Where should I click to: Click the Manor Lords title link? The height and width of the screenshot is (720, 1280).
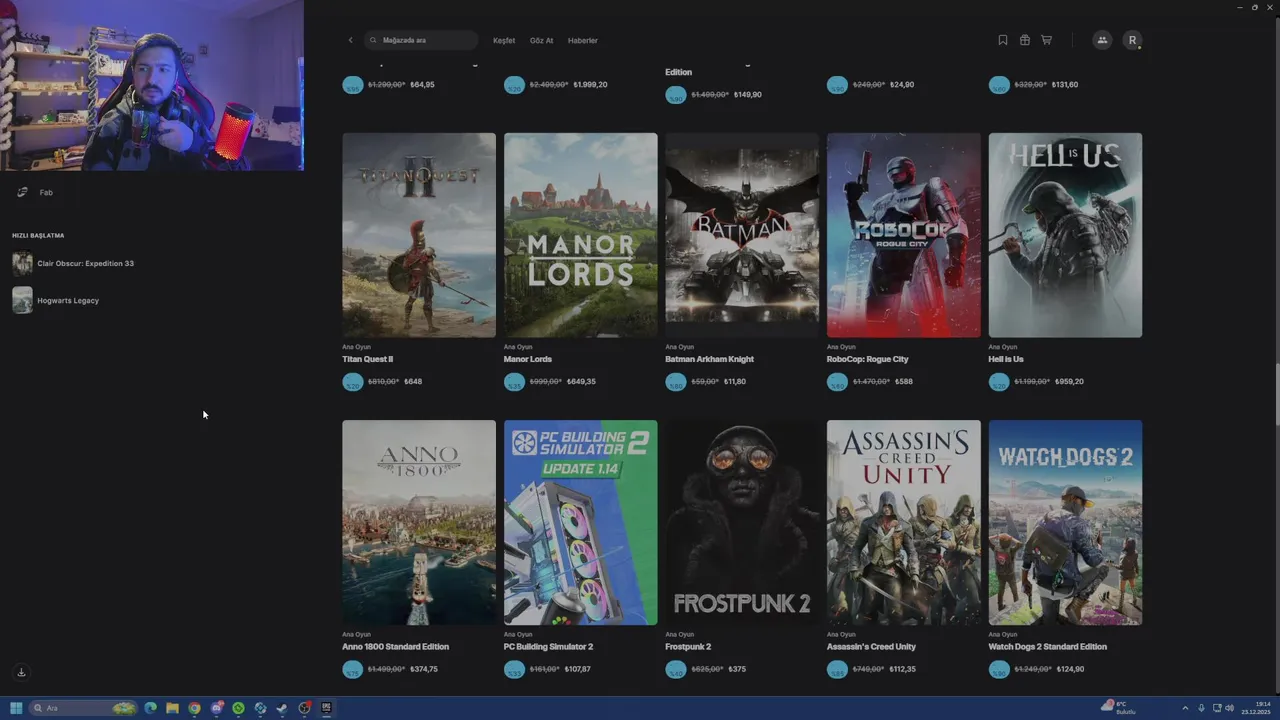click(x=528, y=359)
